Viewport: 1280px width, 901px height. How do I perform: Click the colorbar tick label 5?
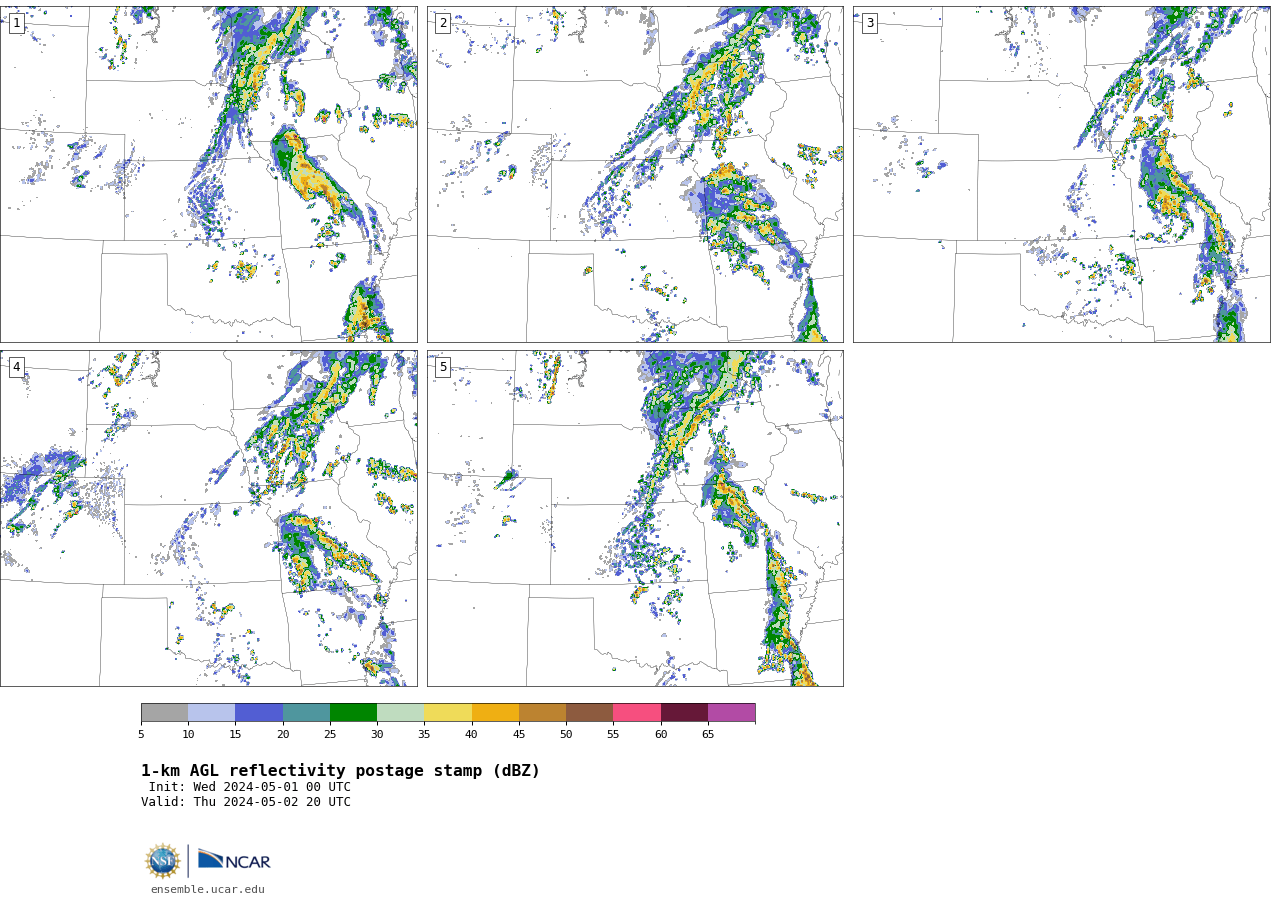pyautogui.click(x=141, y=735)
